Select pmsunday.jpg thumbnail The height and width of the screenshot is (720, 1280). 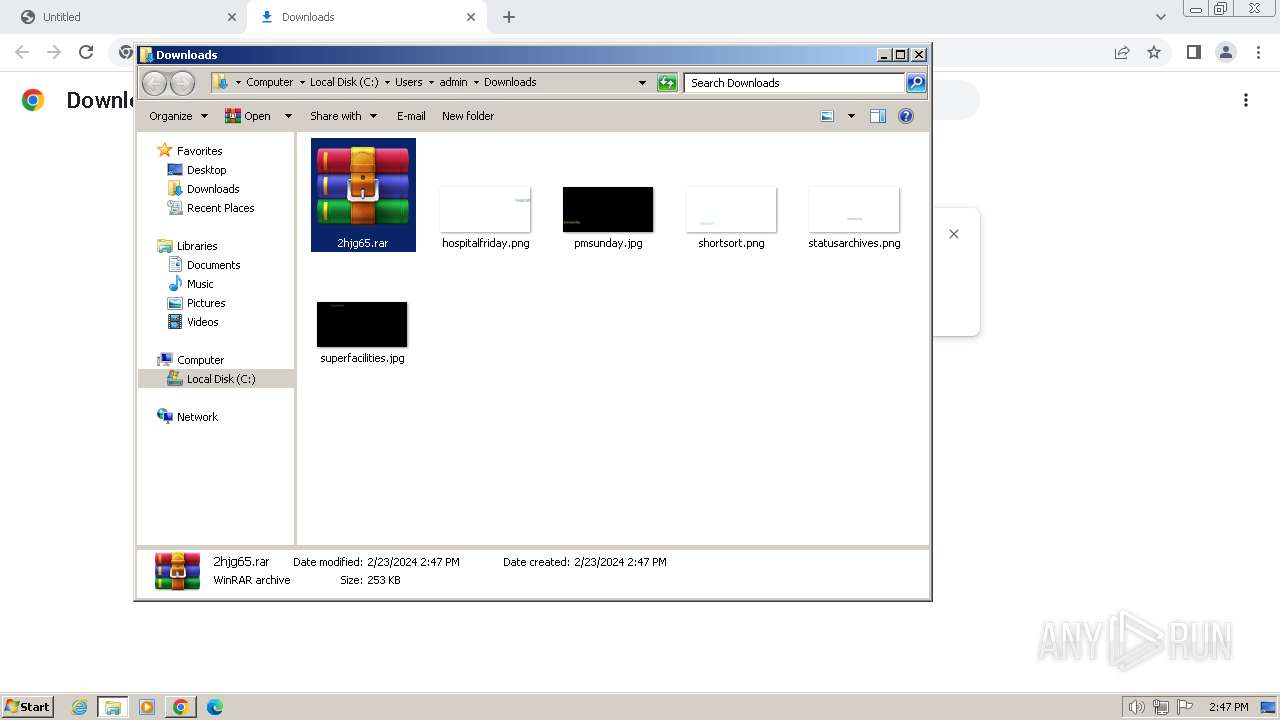click(x=608, y=218)
